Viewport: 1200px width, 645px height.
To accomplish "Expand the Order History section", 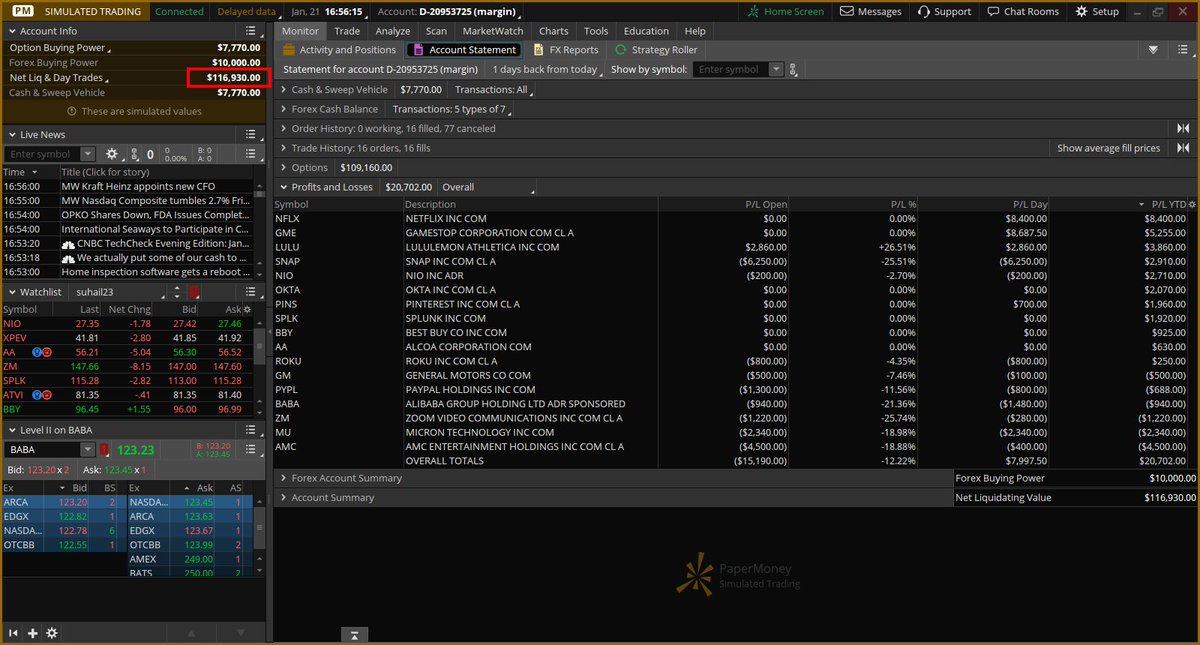I will coord(284,128).
